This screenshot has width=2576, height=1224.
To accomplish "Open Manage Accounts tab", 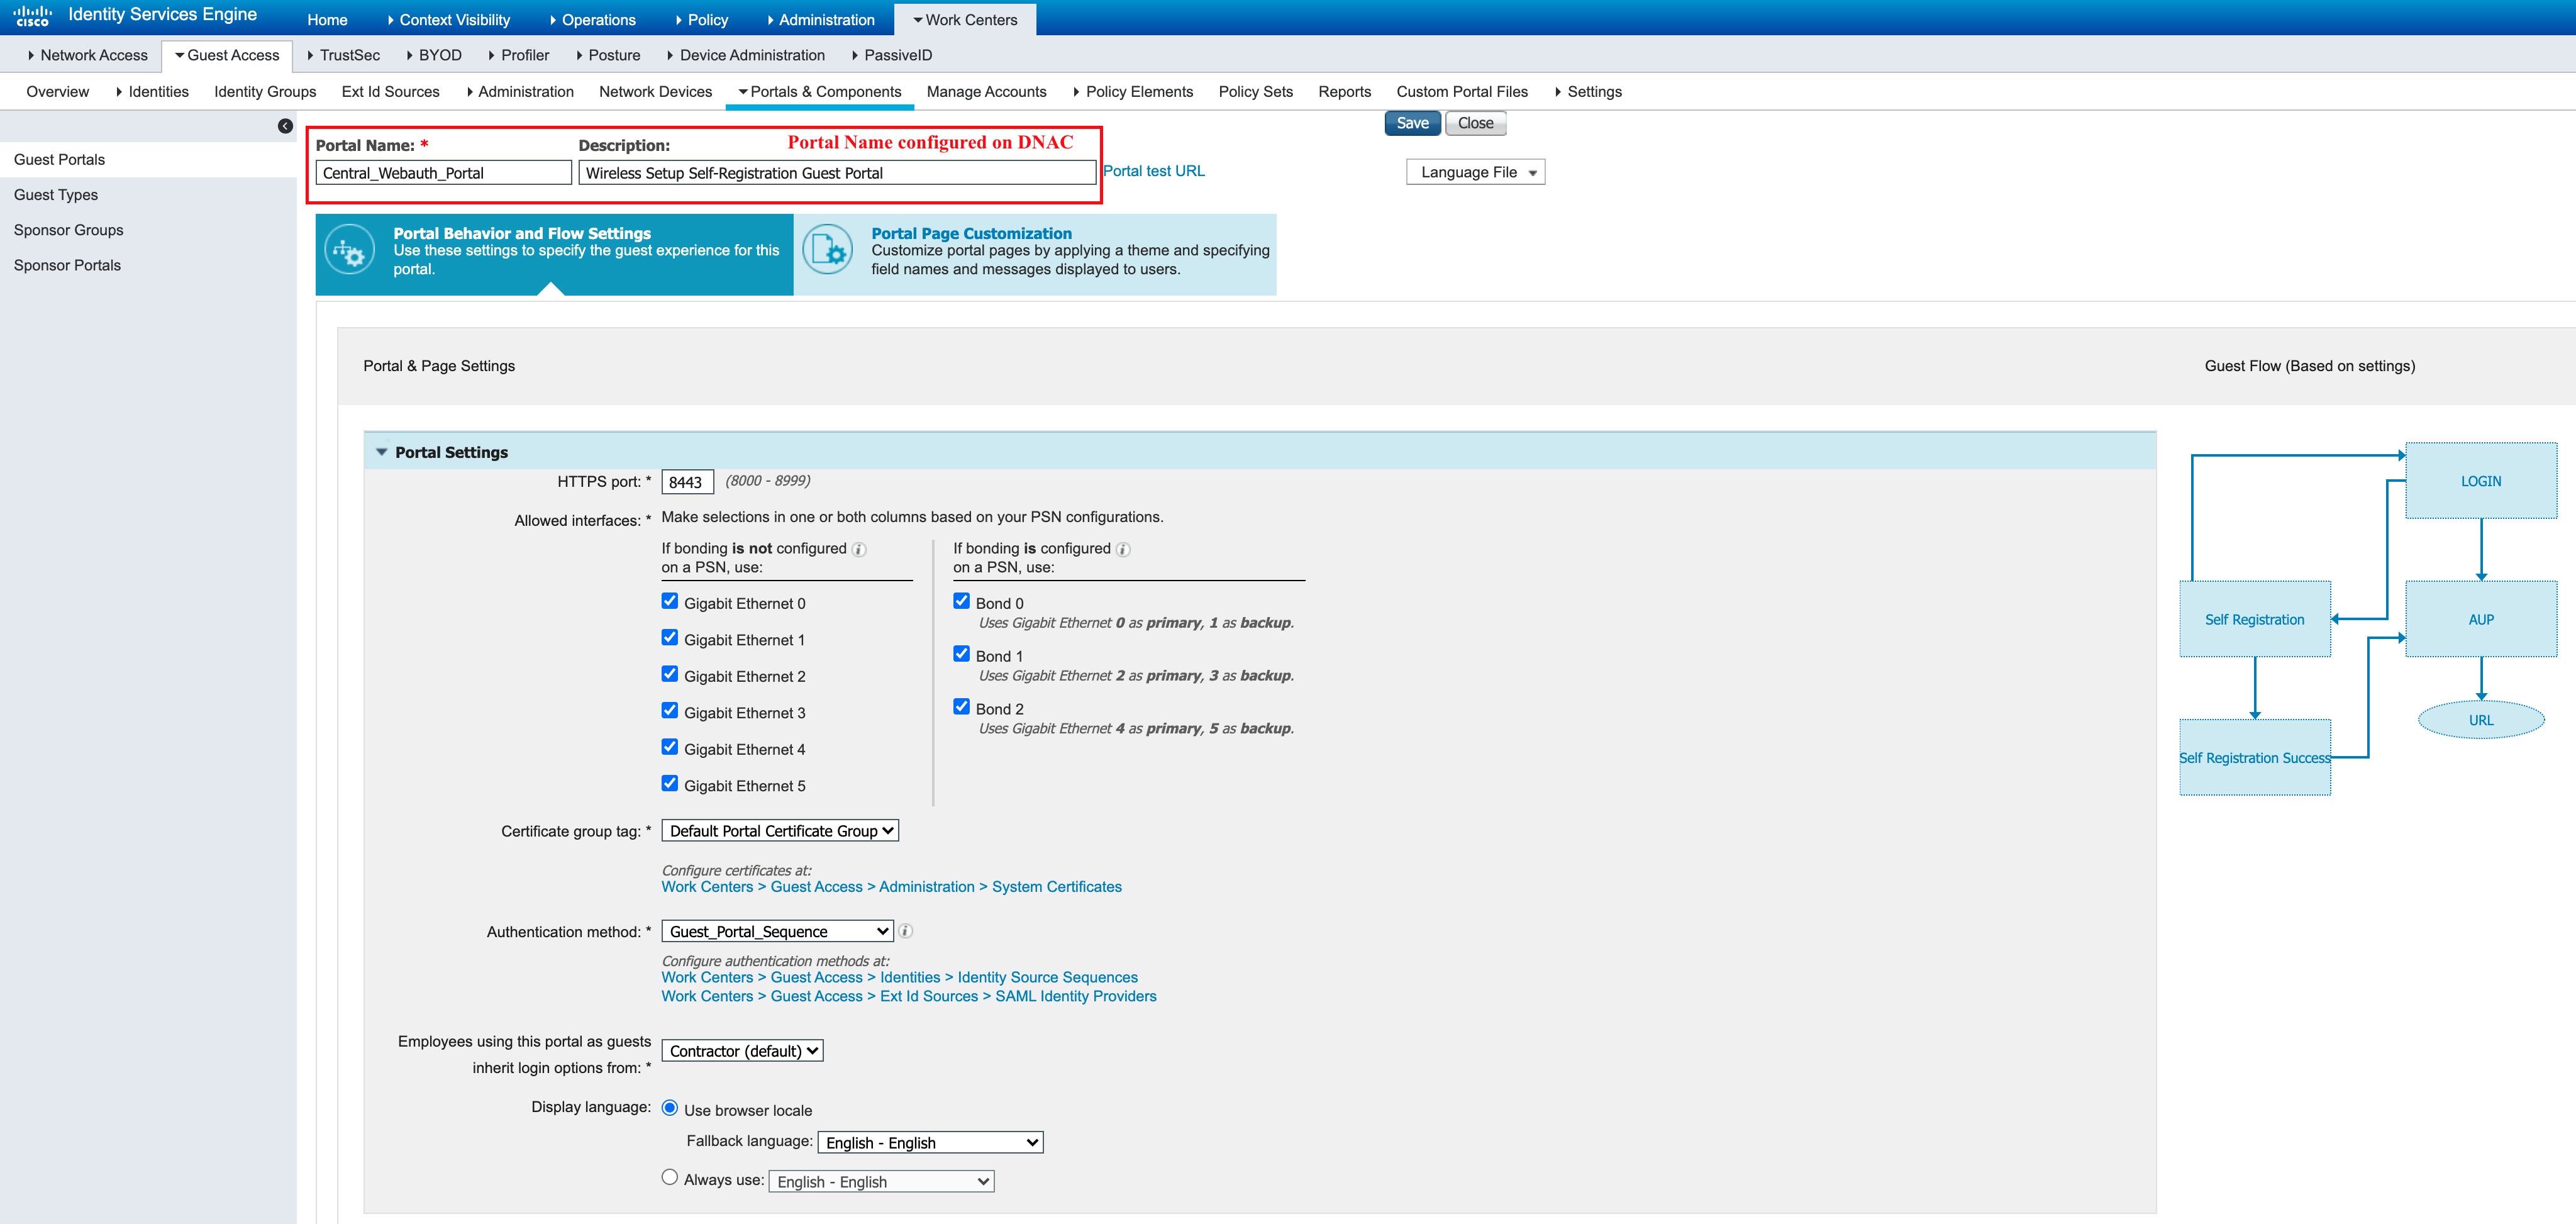I will click(986, 92).
